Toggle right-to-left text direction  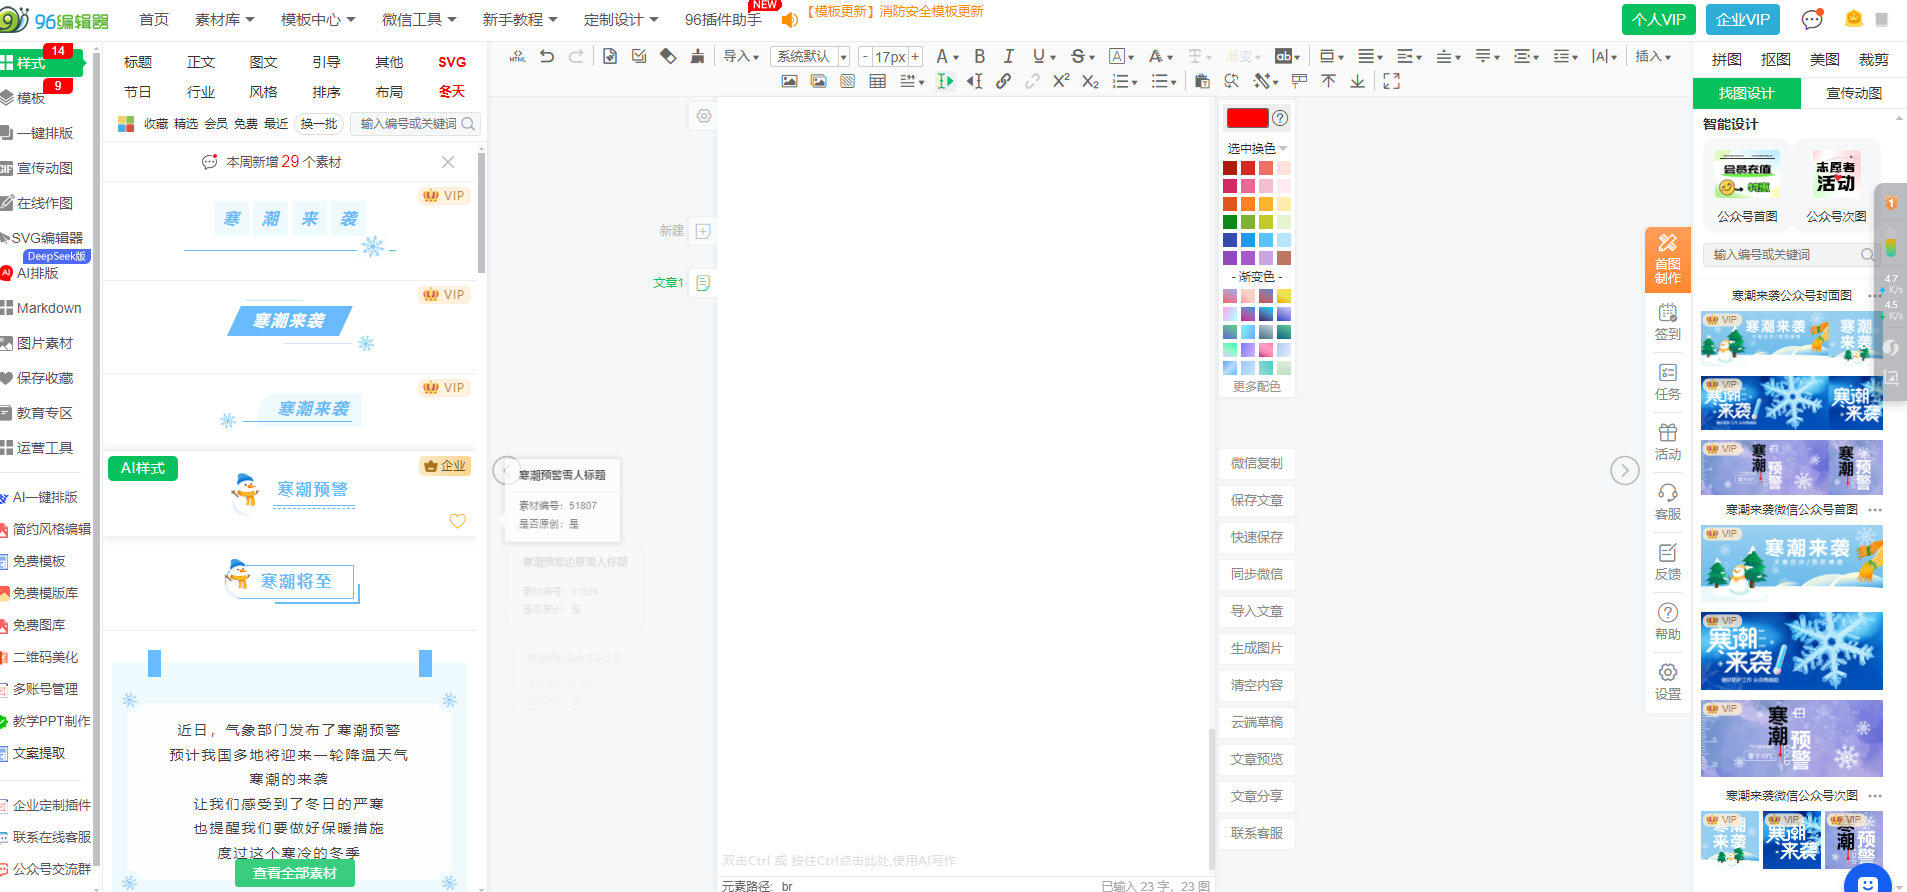pyautogui.click(x=974, y=82)
